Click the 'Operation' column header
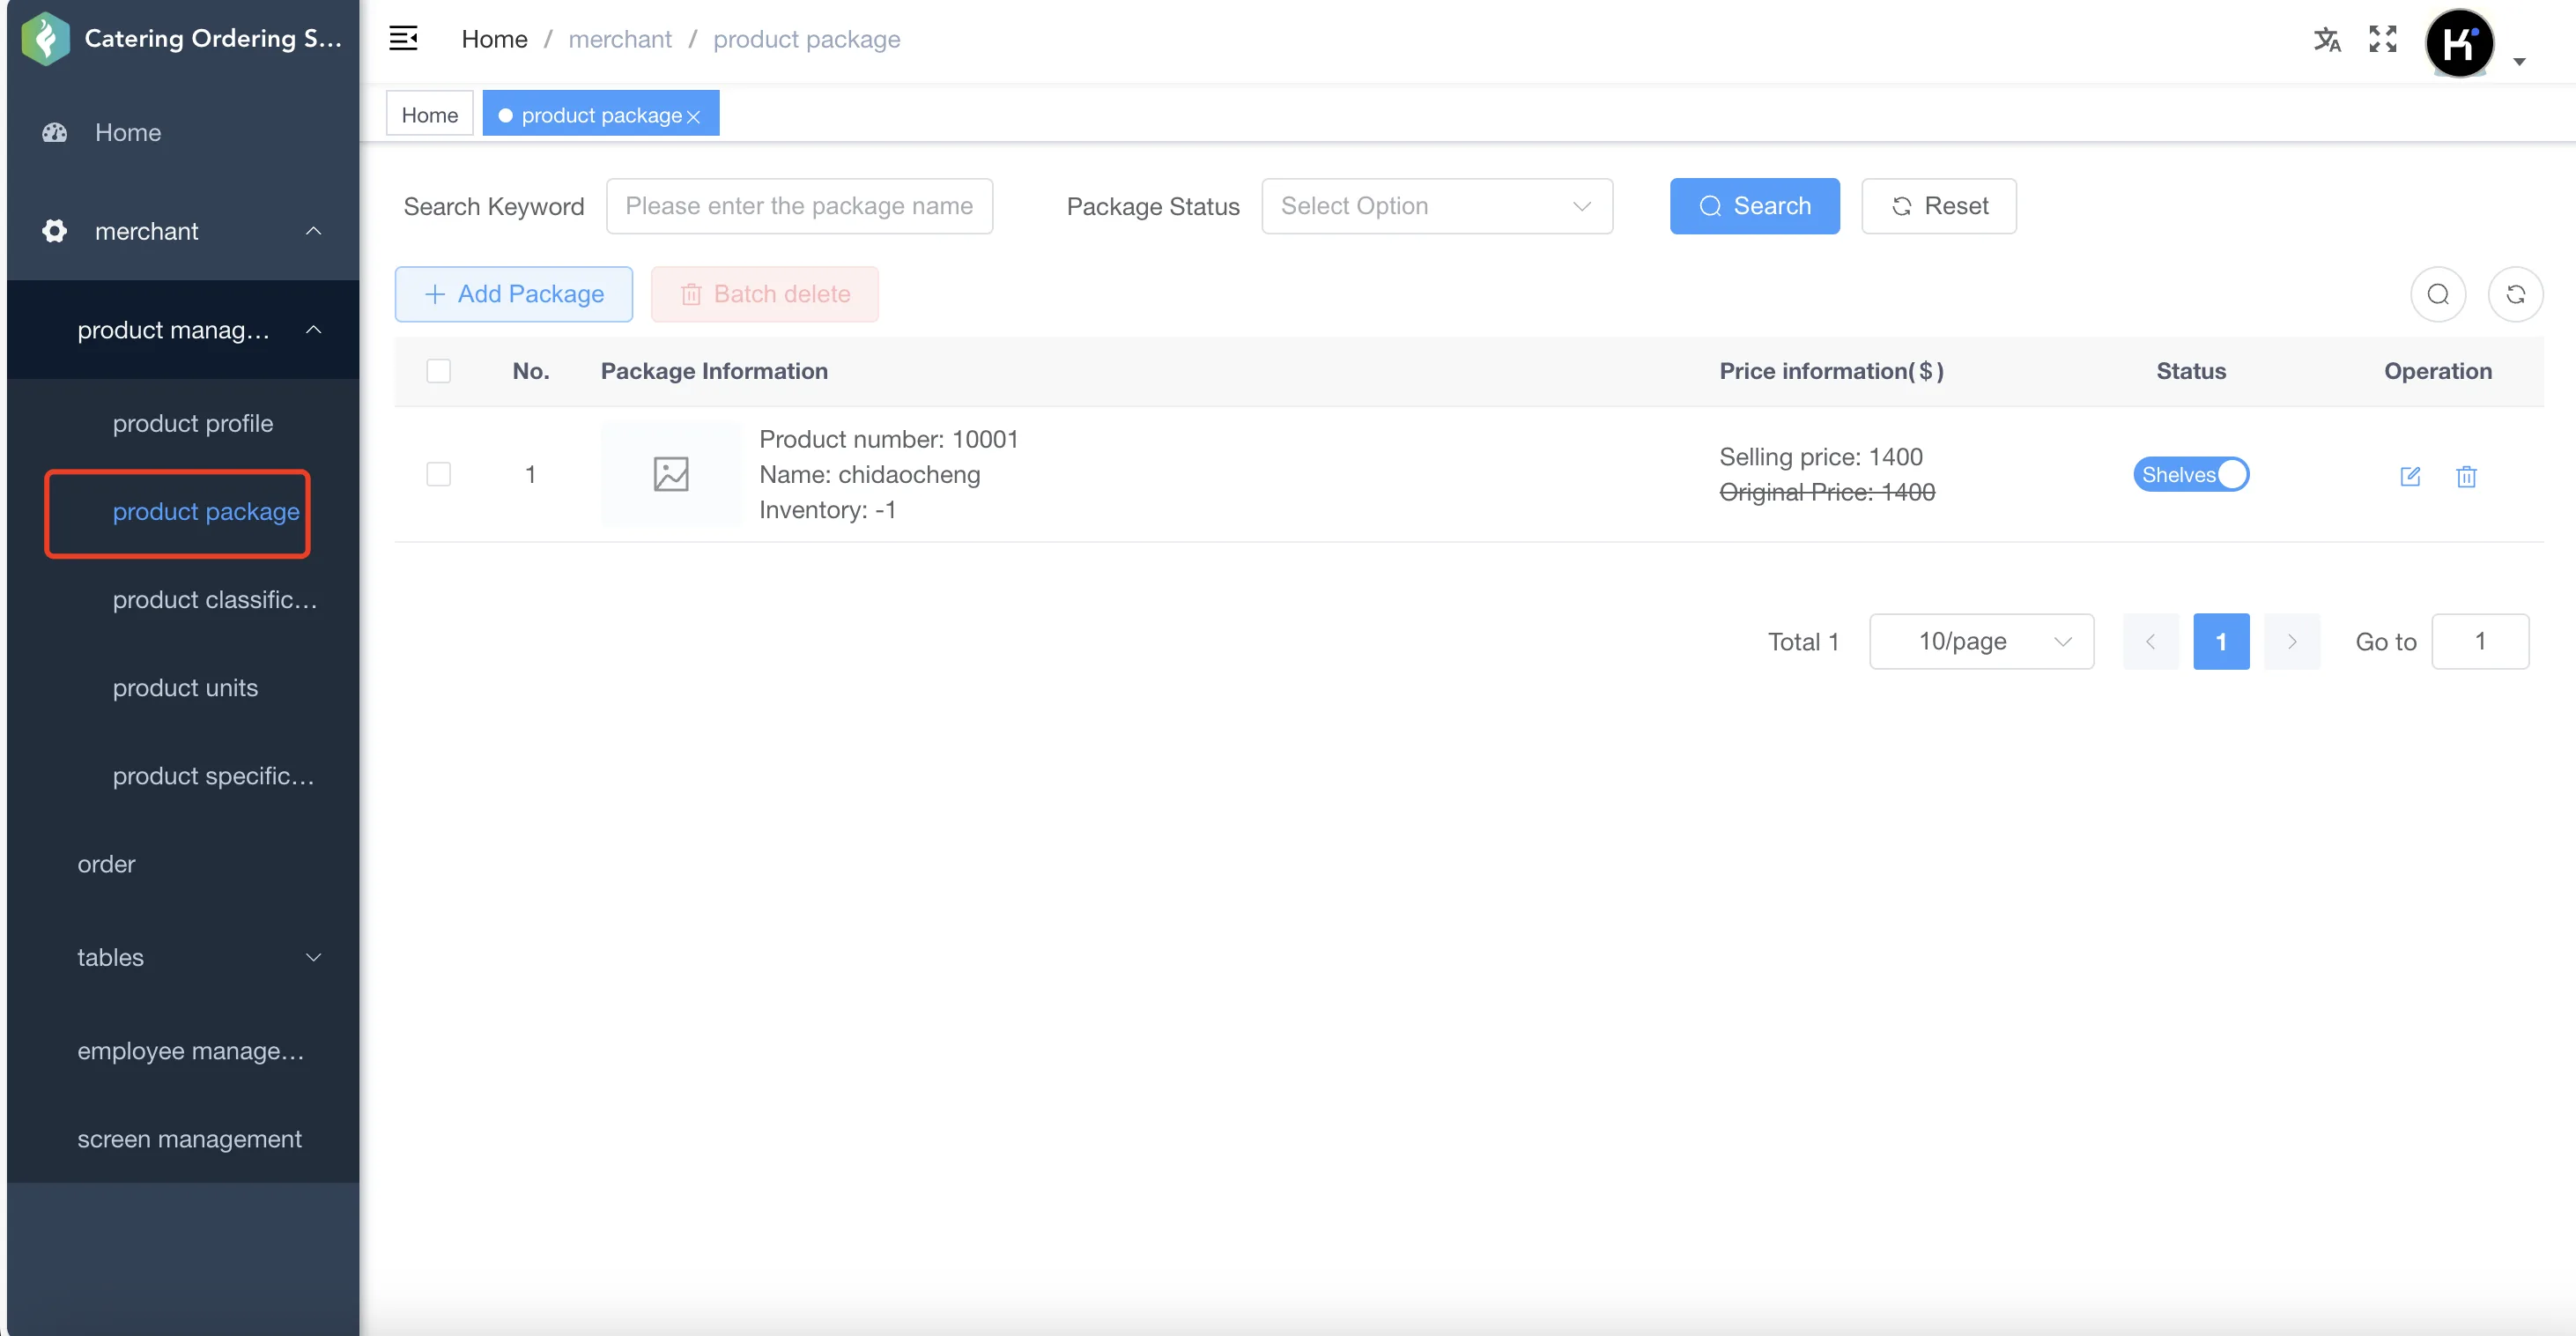Image resolution: width=2576 pixels, height=1336 pixels. coord(2437,371)
